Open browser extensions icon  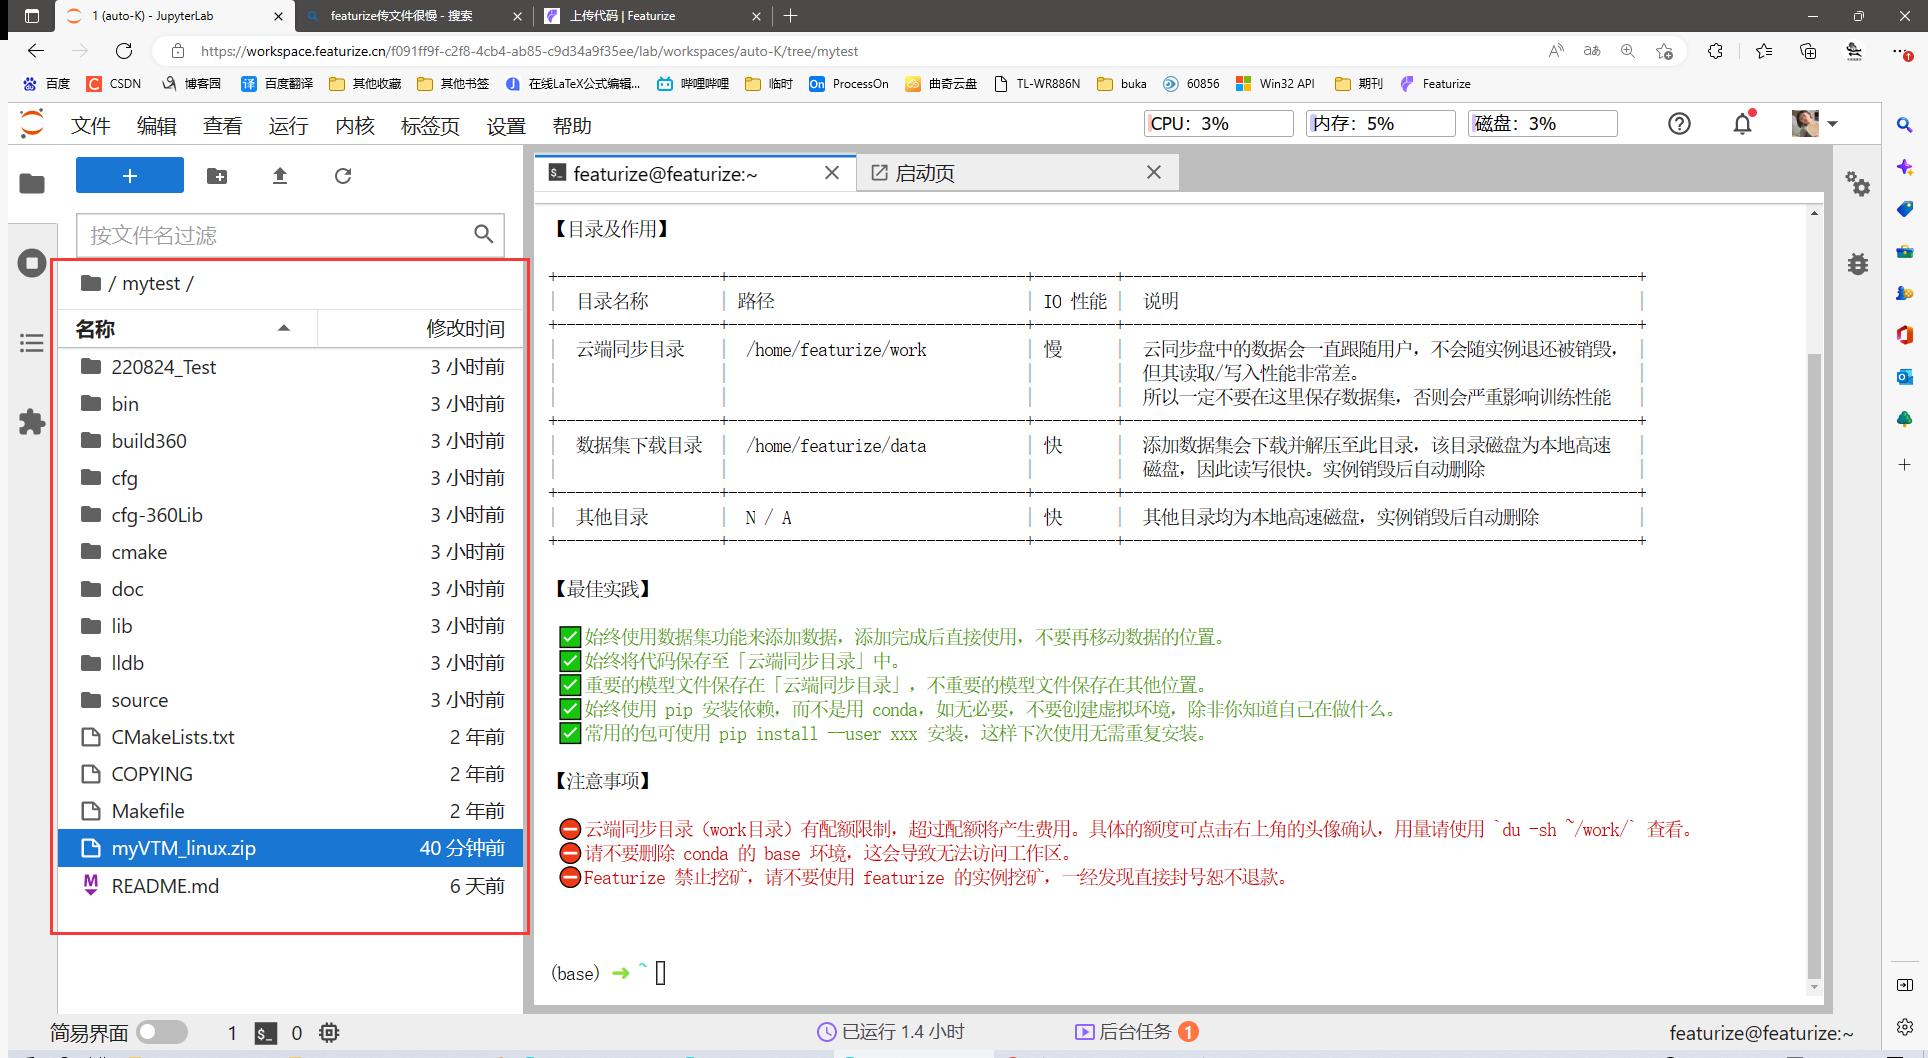pyautogui.click(x=1716, y=51)
